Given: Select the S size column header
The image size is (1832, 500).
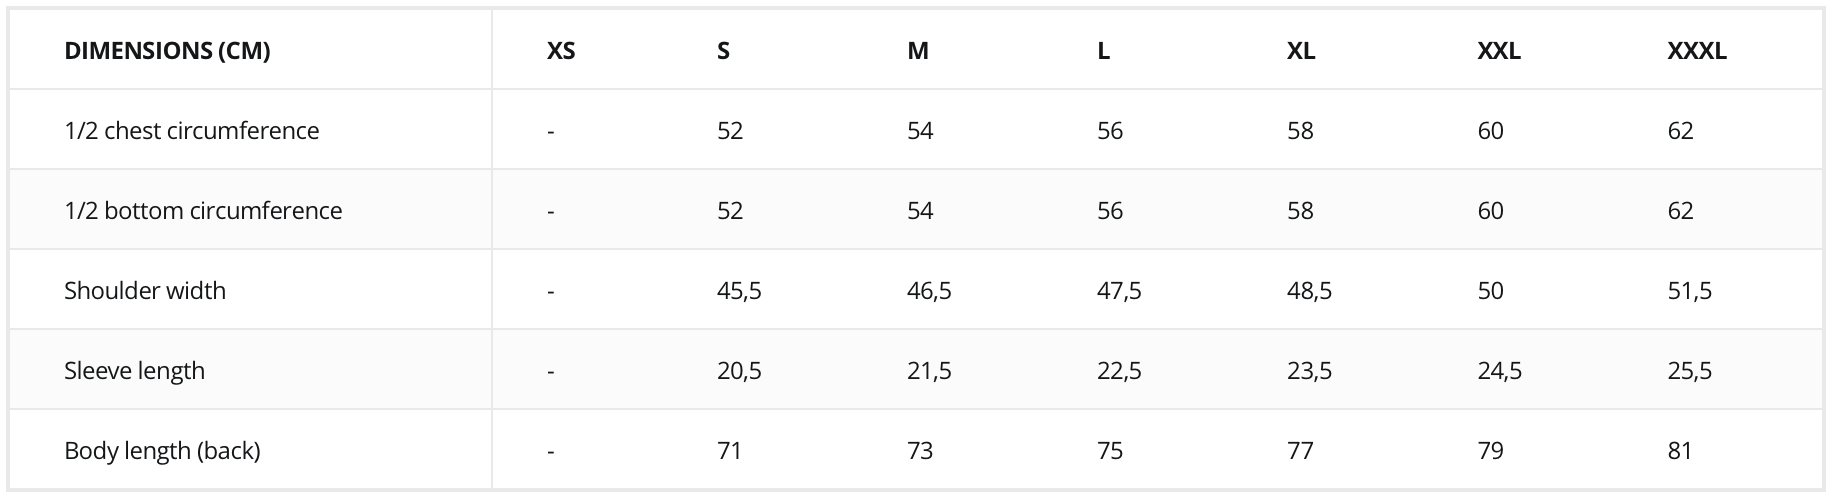Looking at the screenshot, I should (x=723, y=50).
